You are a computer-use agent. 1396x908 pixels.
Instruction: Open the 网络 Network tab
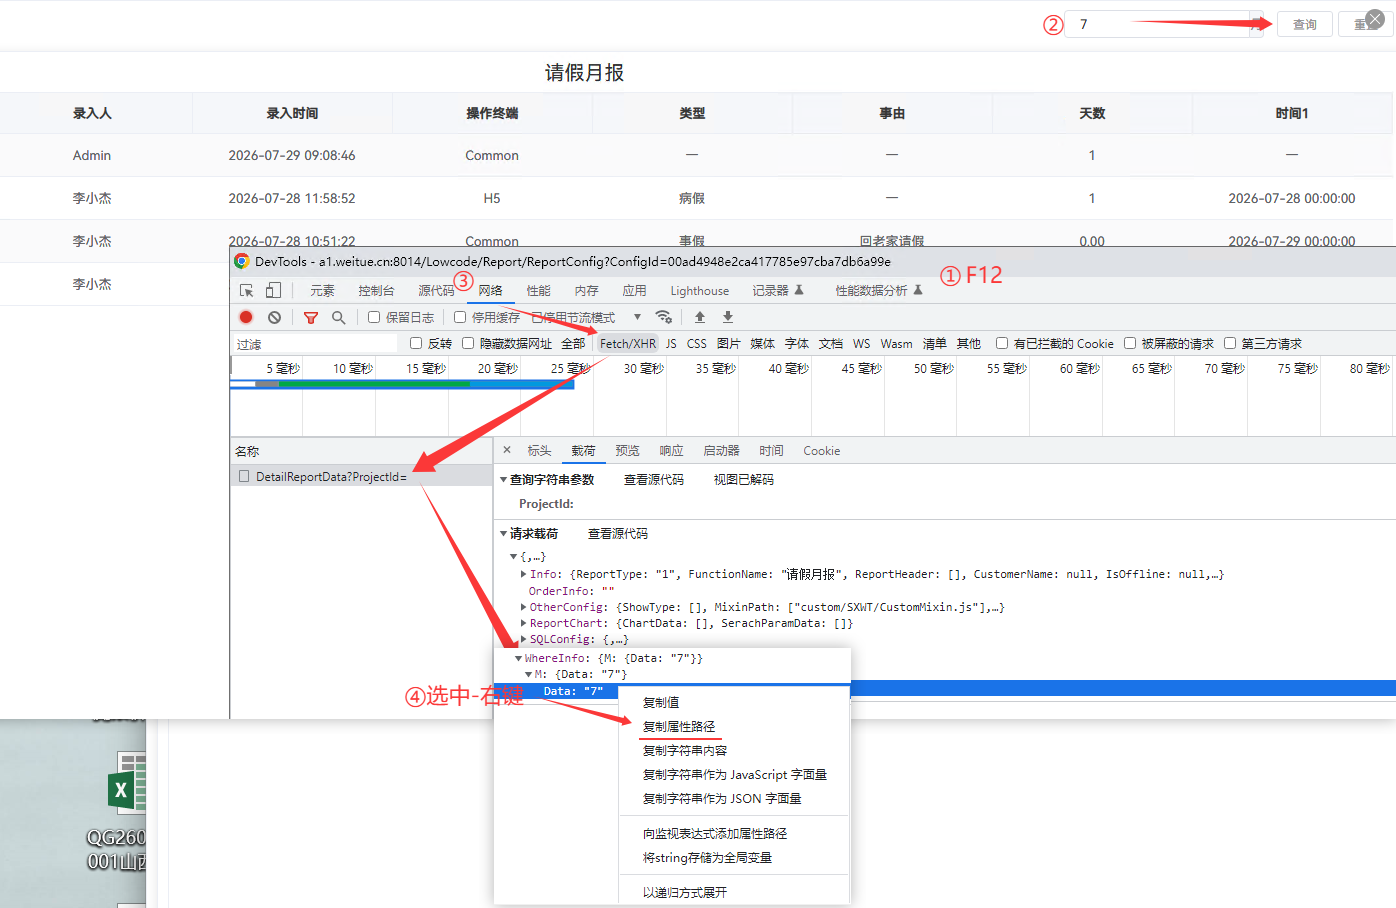(x=490, y=291)
